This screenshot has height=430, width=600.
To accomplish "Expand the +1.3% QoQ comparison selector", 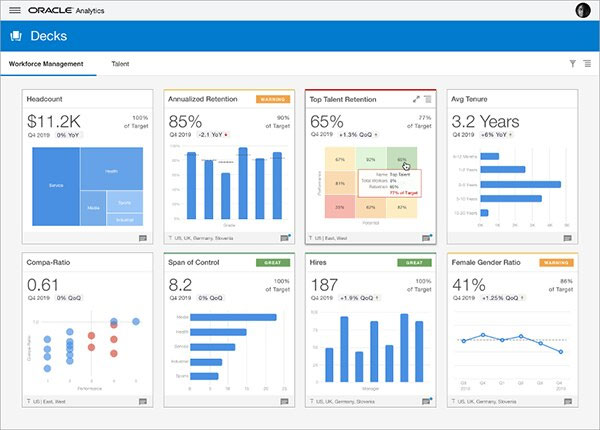I will point(357,133).
